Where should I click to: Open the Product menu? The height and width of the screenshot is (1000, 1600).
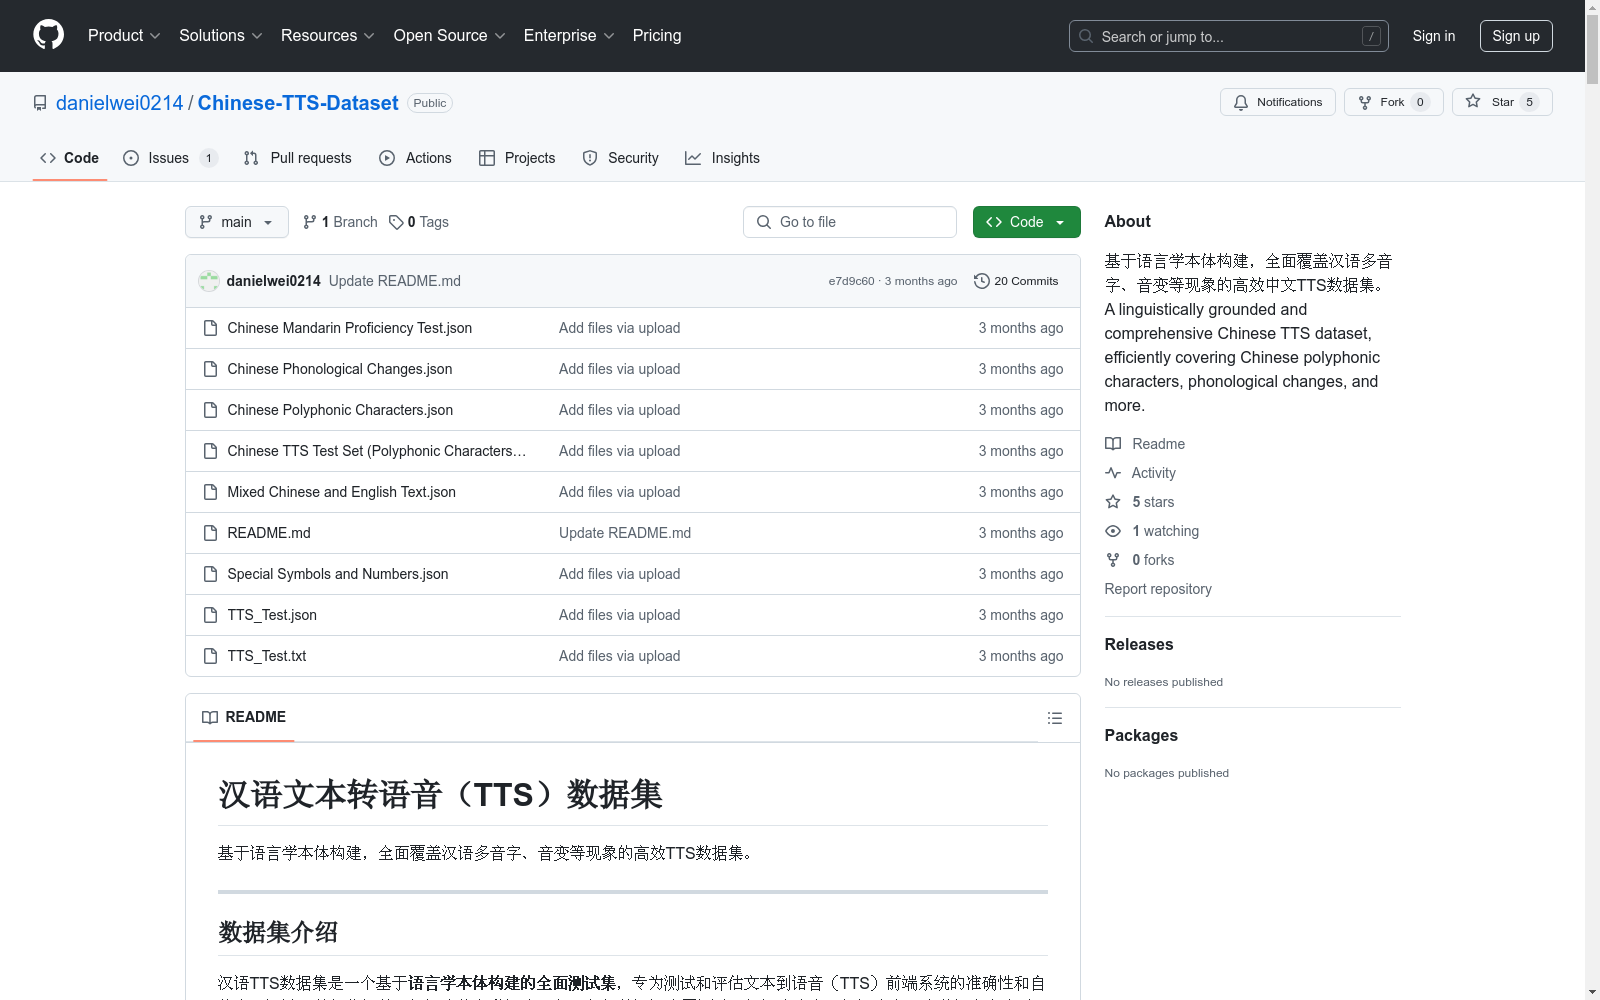pos(124,35)
